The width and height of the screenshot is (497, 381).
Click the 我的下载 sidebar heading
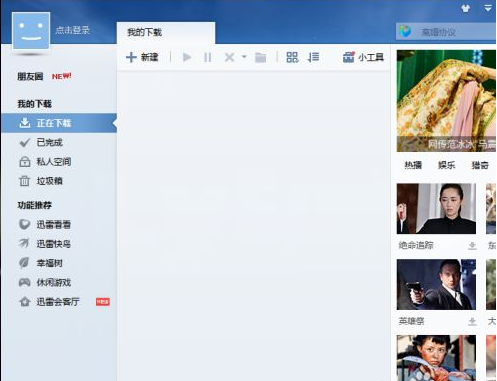[34, 104]
